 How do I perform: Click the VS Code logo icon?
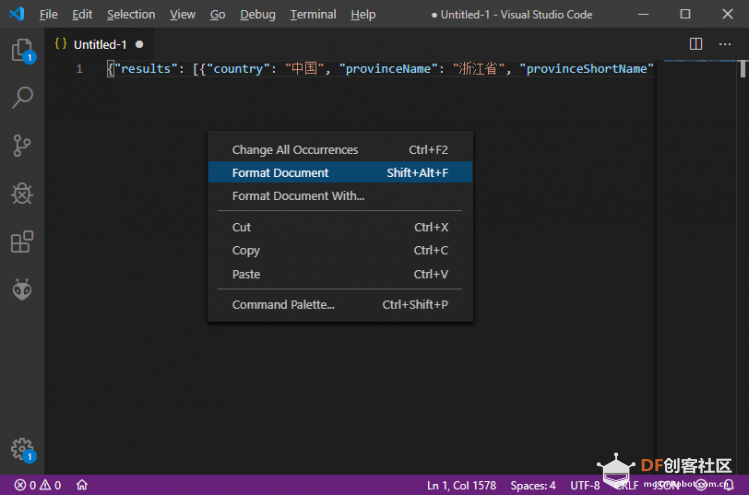pos(17,14)
